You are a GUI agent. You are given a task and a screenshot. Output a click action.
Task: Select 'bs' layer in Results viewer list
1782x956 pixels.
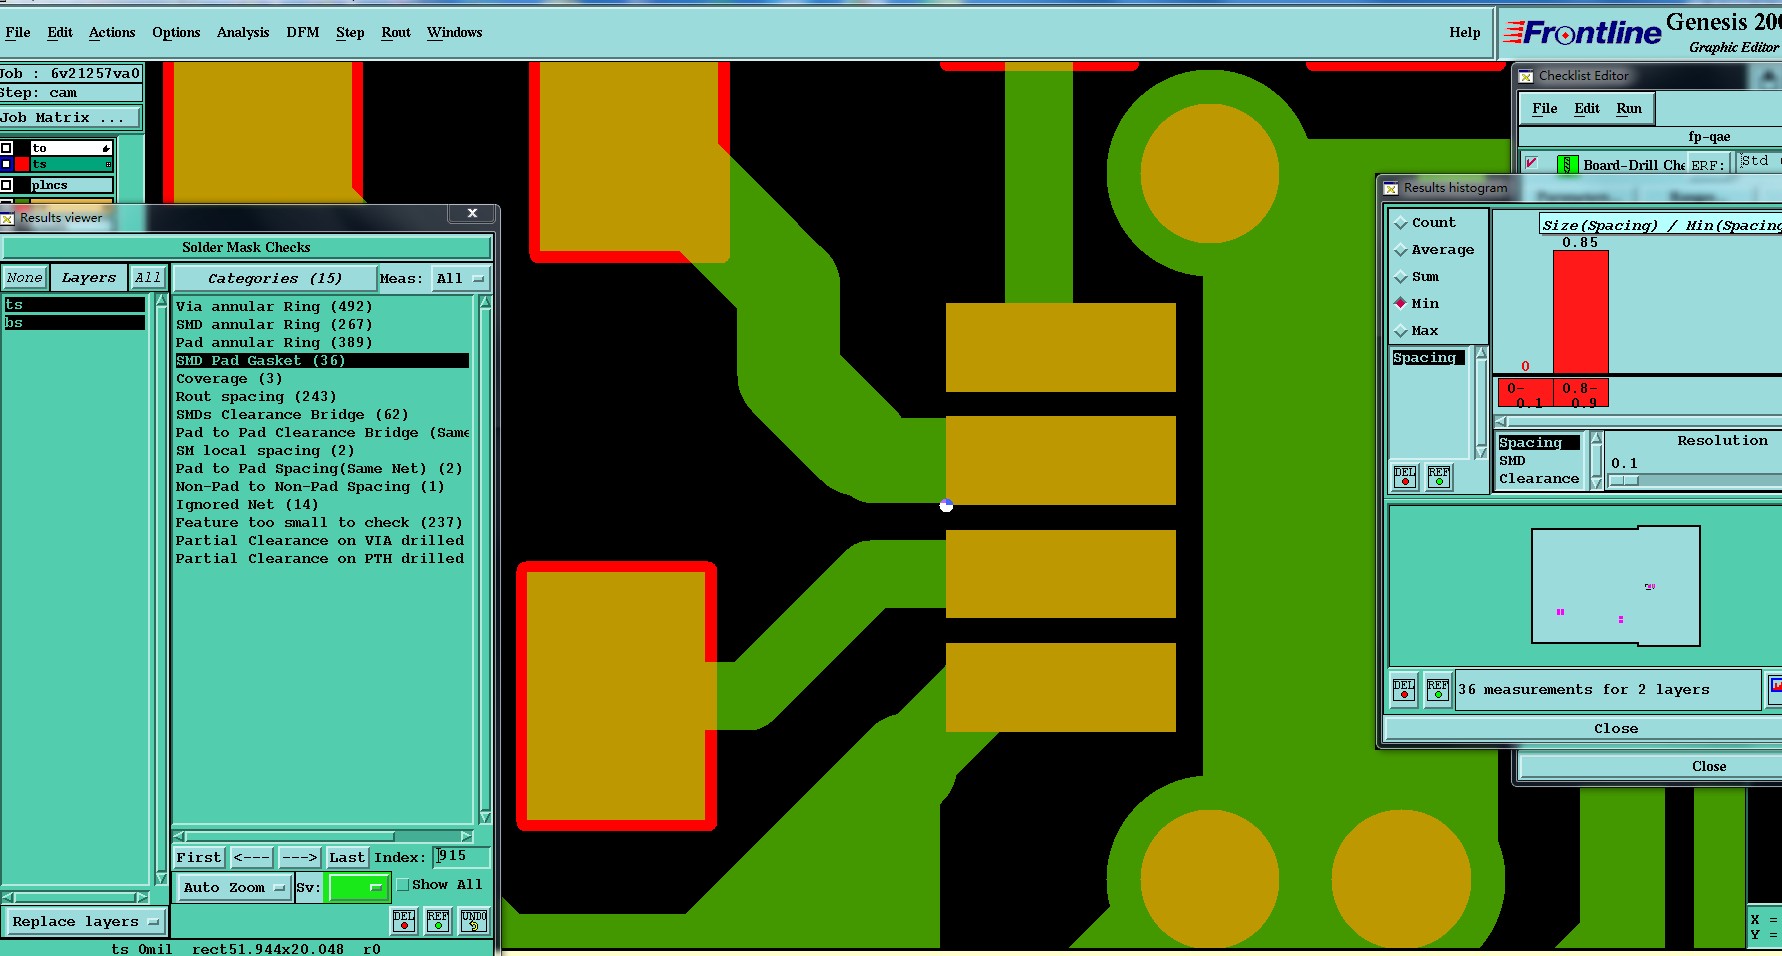pyautogui.click(x=75, y=322)
